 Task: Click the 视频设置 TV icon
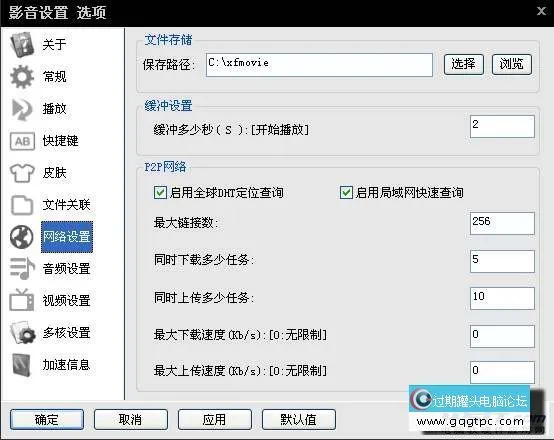(x=22, y=300)
